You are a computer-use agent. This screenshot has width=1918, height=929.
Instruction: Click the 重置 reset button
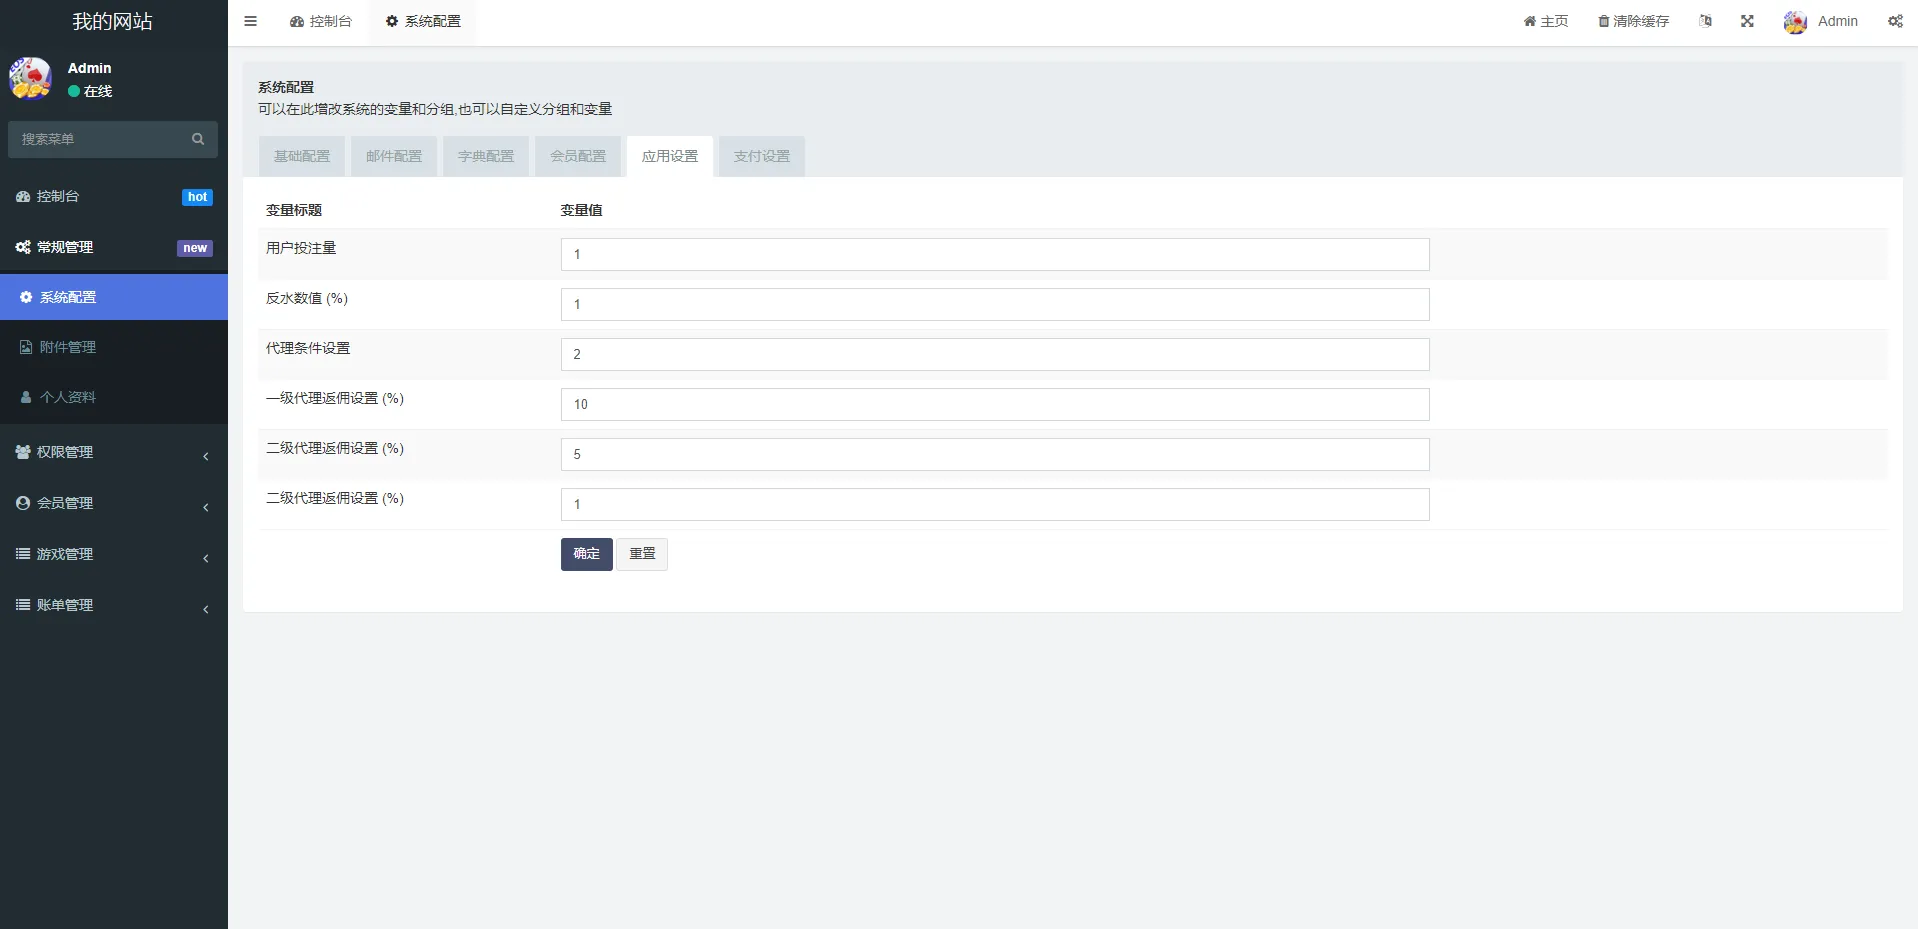pyautogui.click(x=641, y=553)
